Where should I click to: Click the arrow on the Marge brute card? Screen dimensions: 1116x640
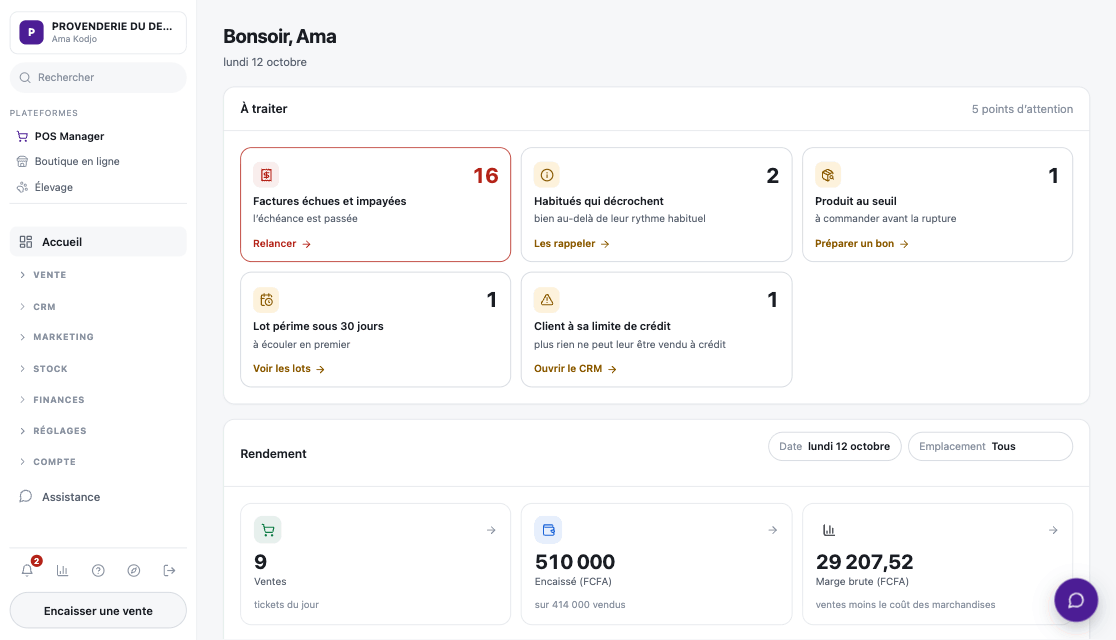1053,530
